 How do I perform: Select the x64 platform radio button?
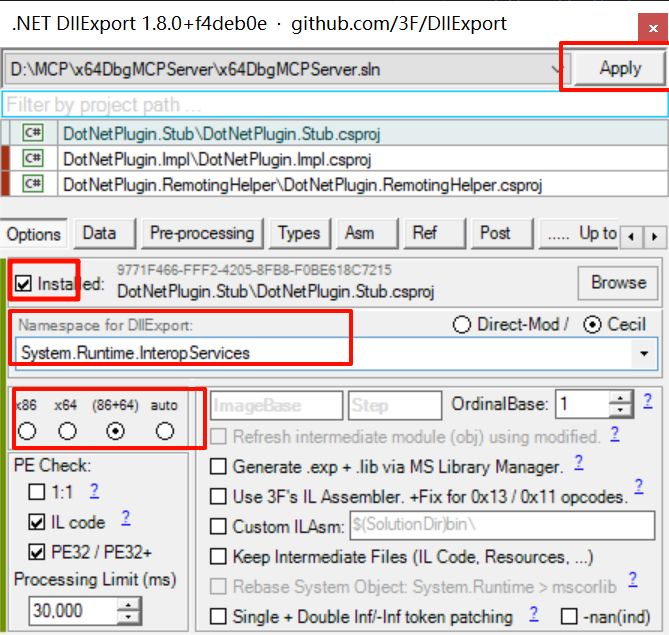pos(67,431)
